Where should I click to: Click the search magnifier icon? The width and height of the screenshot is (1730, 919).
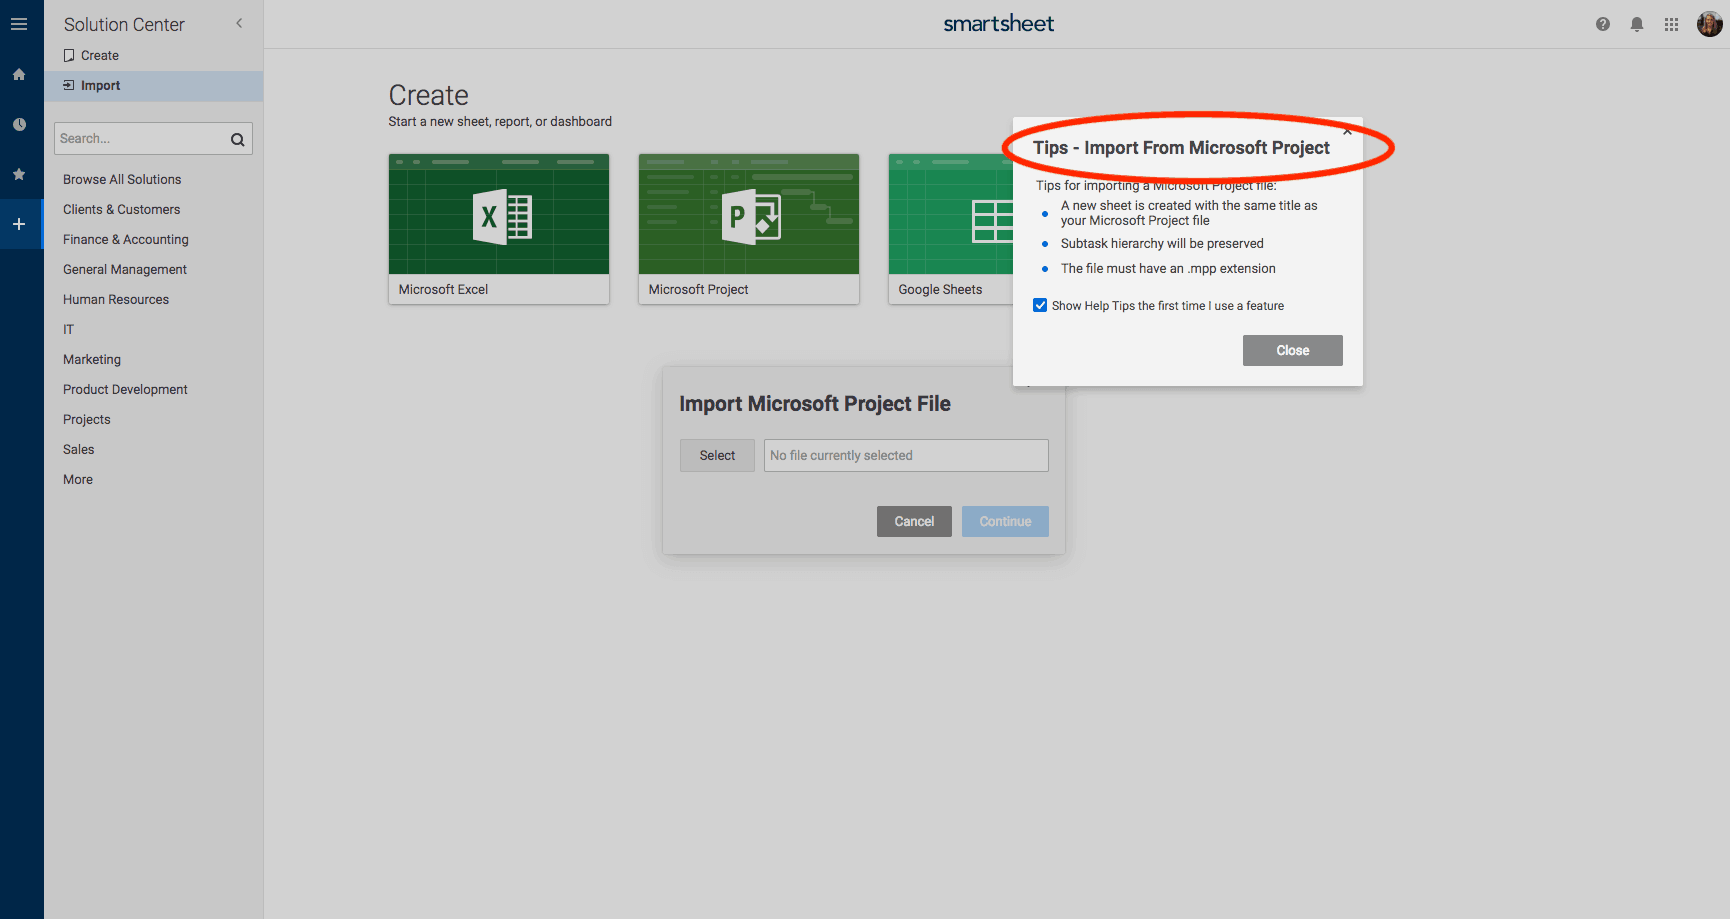[x=237, y=139]
